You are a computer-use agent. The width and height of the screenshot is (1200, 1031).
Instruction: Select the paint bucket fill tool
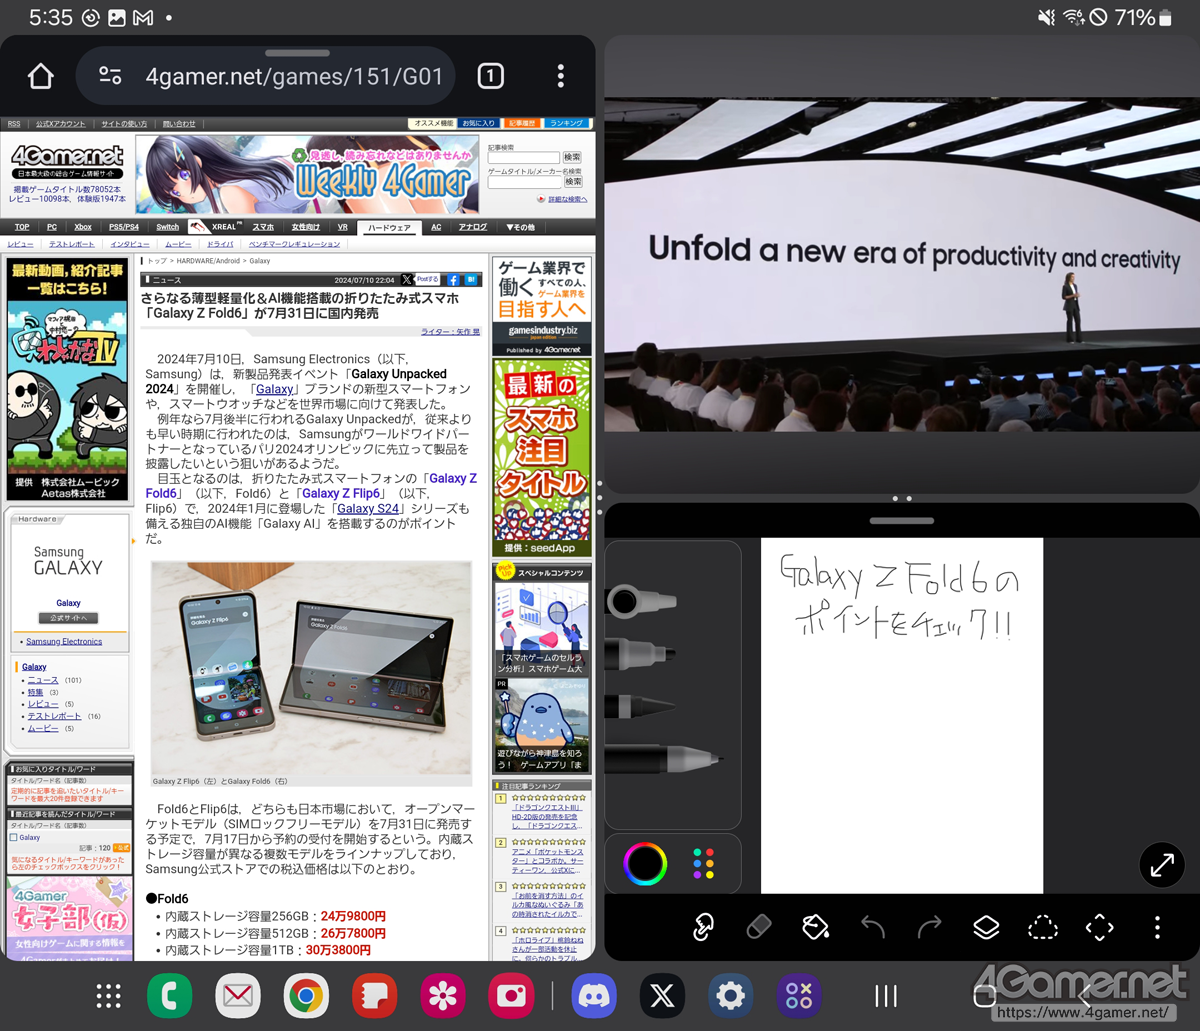[816, 927]
